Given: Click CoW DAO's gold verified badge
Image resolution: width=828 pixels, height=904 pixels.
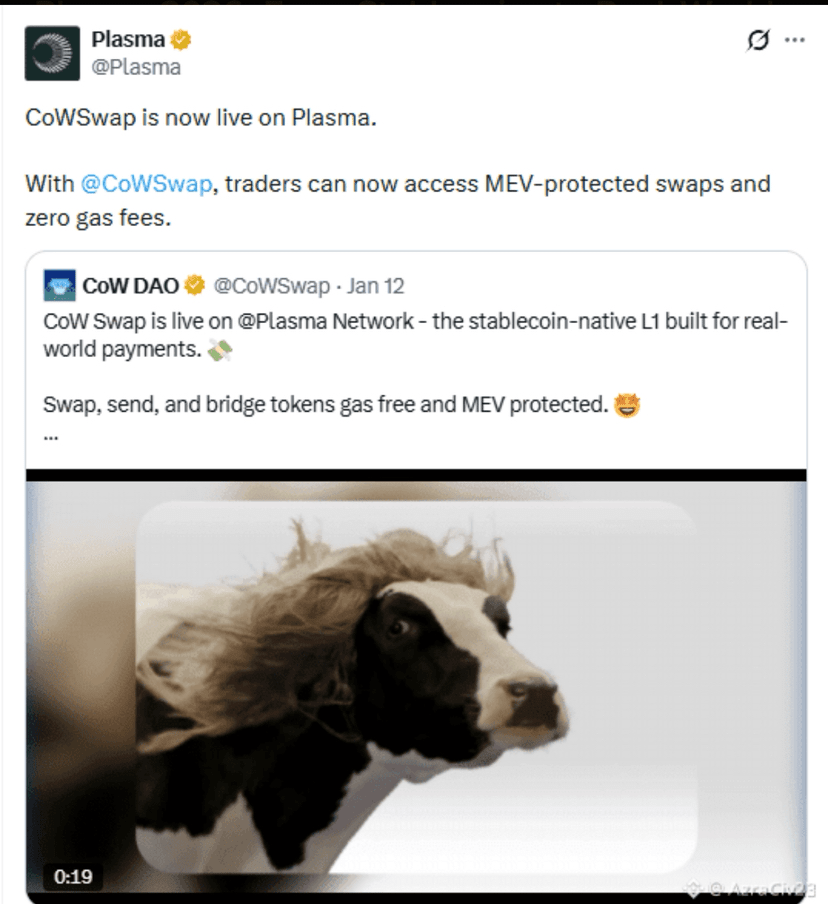Looking at the screenshot, I should [x=195, y=285].
